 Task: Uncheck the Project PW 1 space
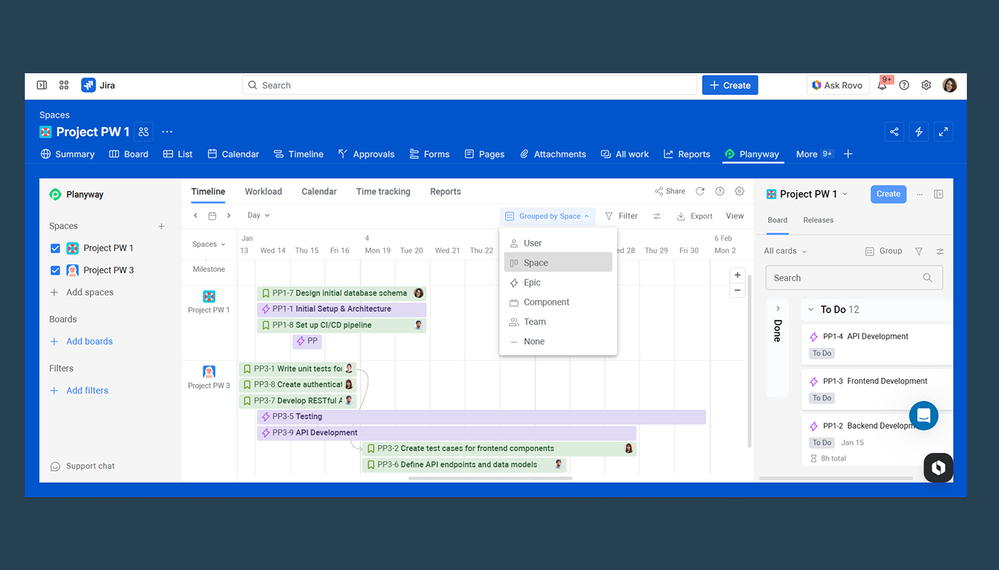55,248
